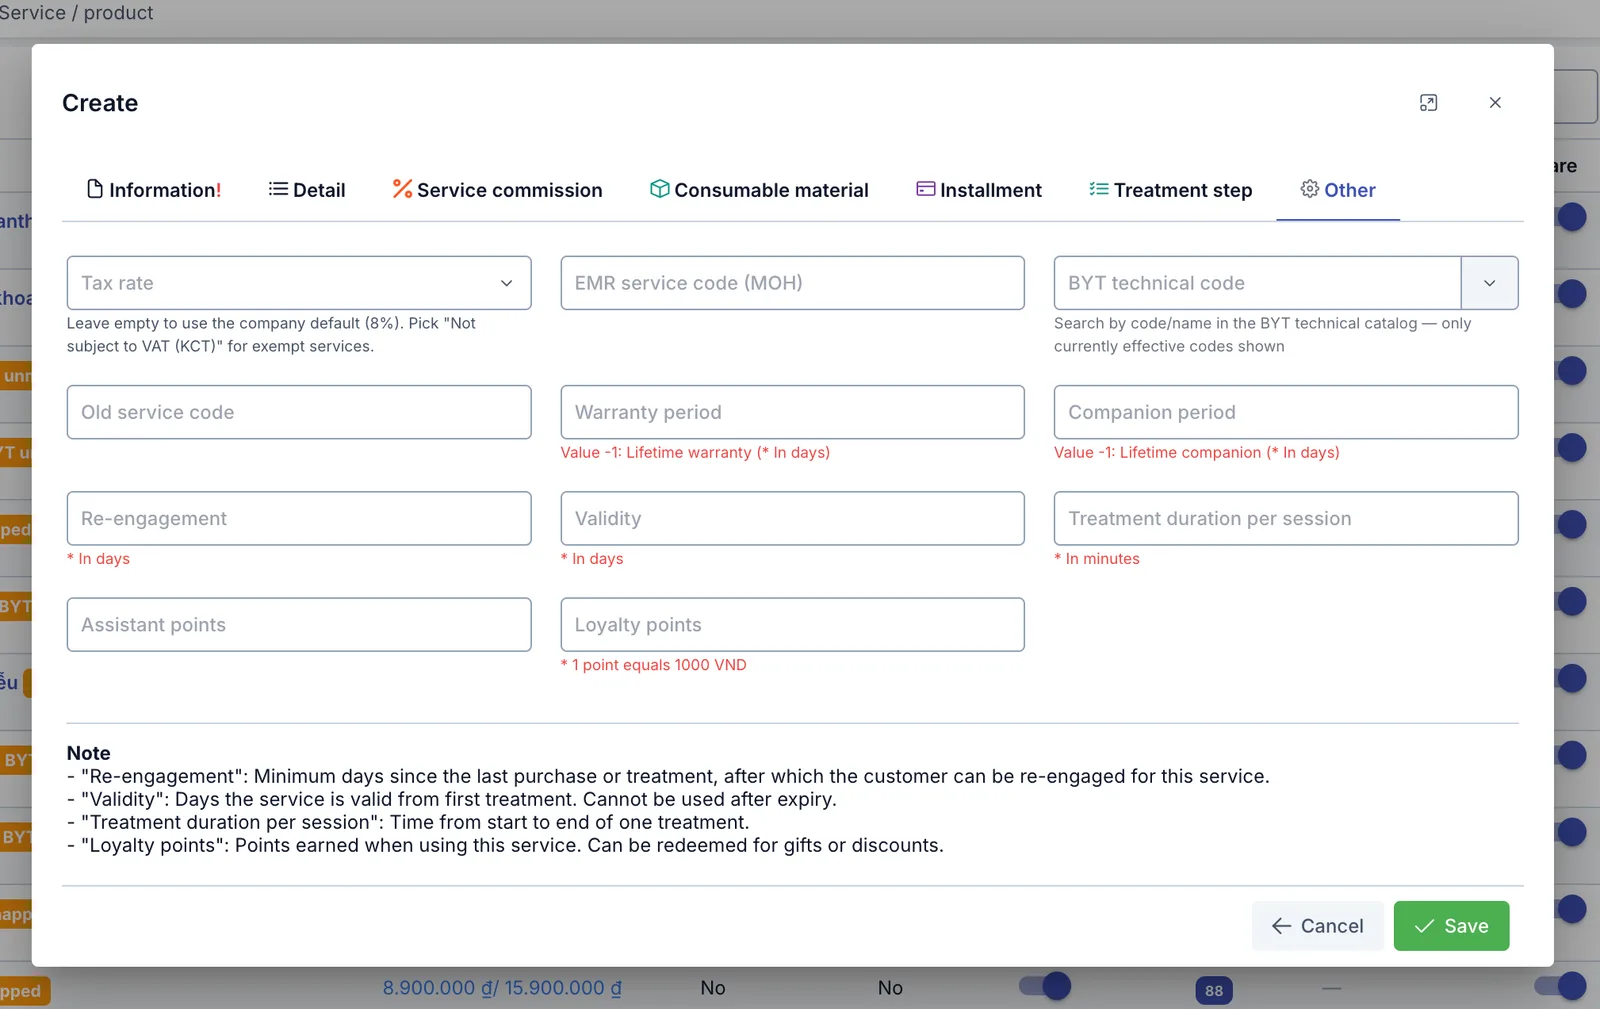Click the Other tab
1600x1009 pixels.
1338,190
